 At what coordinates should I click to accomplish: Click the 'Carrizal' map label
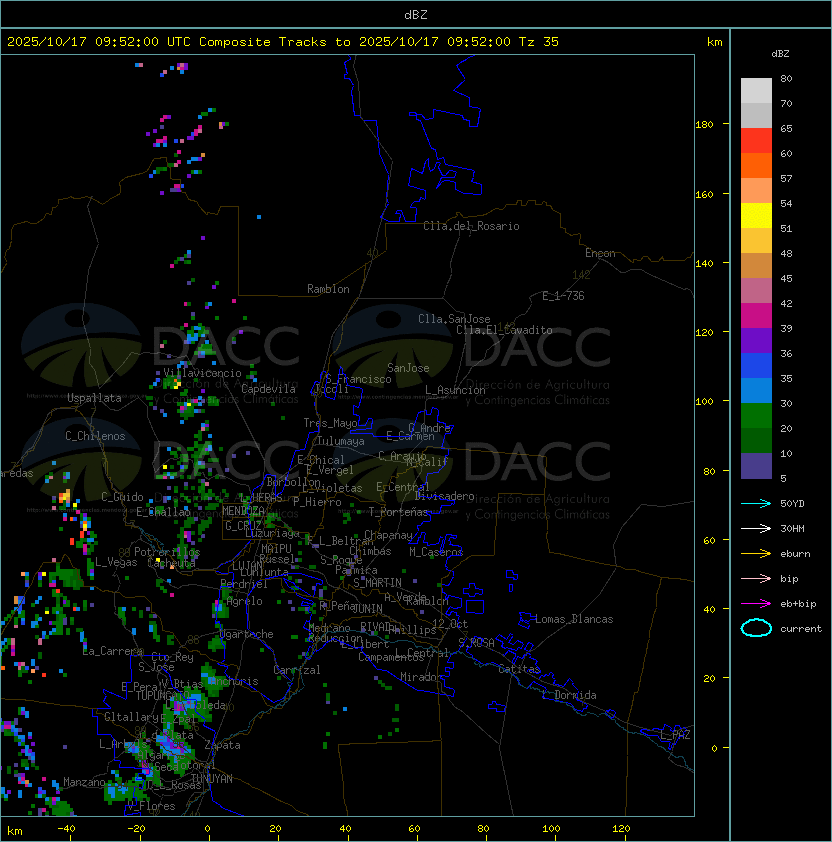[296, 670]
